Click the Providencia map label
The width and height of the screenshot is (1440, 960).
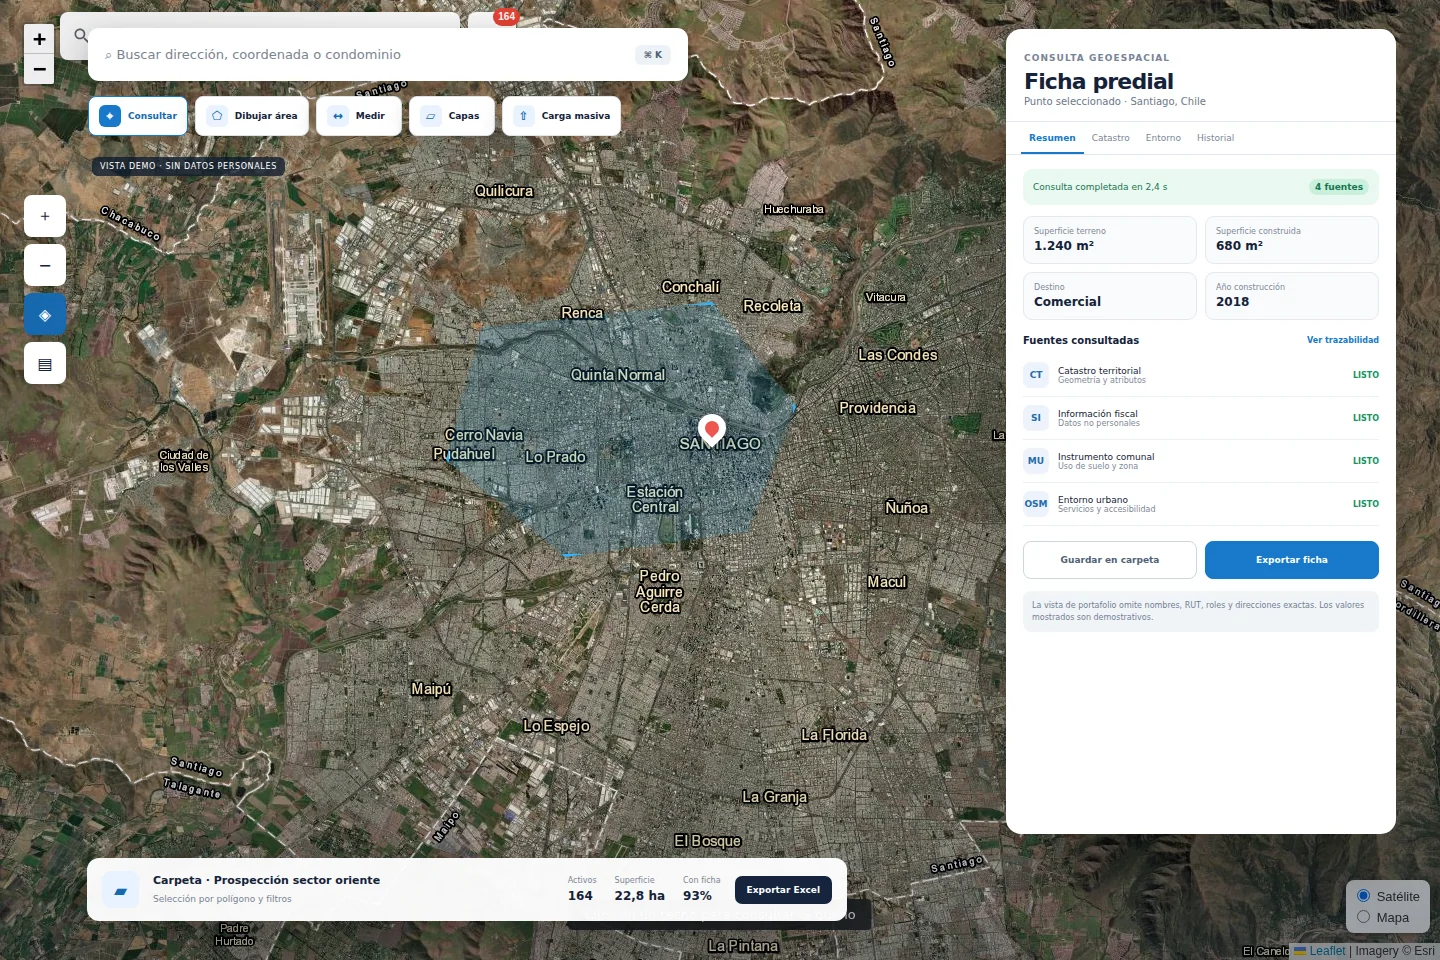[877, 408]
